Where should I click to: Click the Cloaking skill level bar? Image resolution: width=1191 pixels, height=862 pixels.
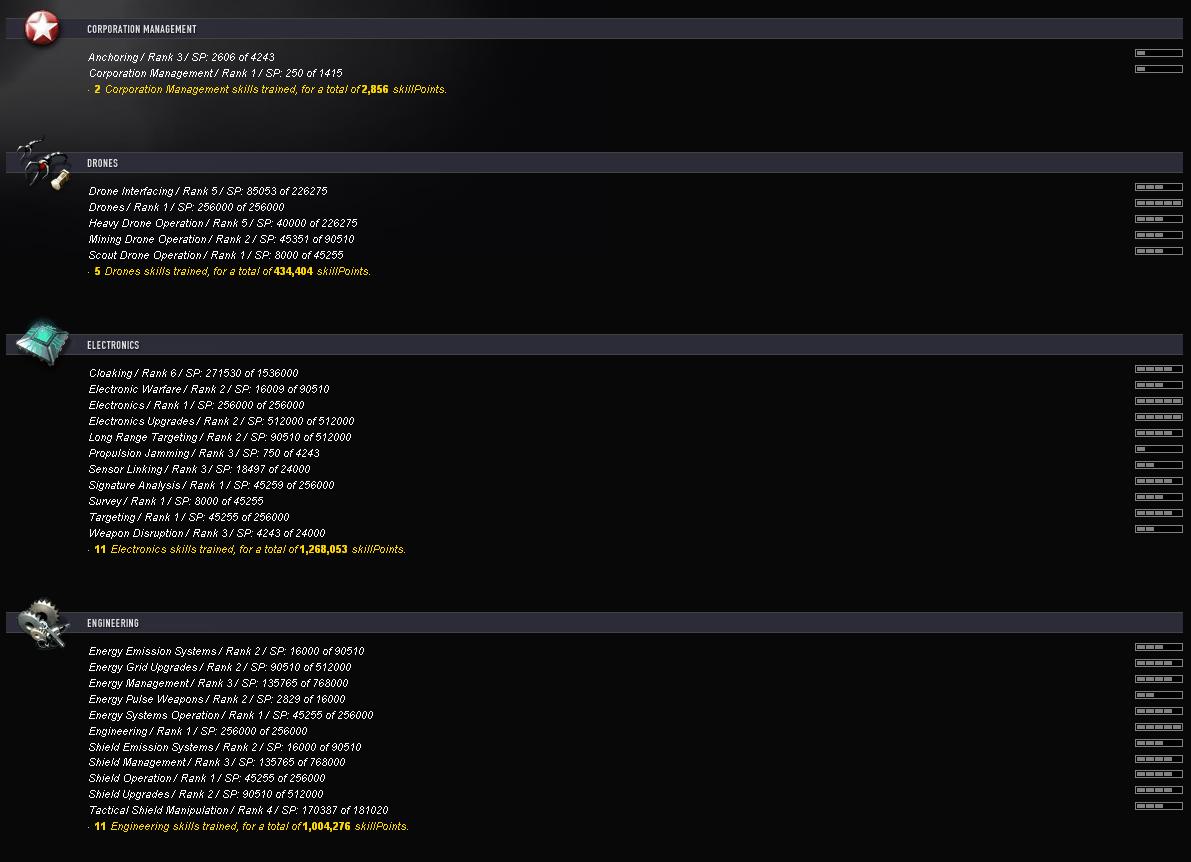tap(1158, 369)
